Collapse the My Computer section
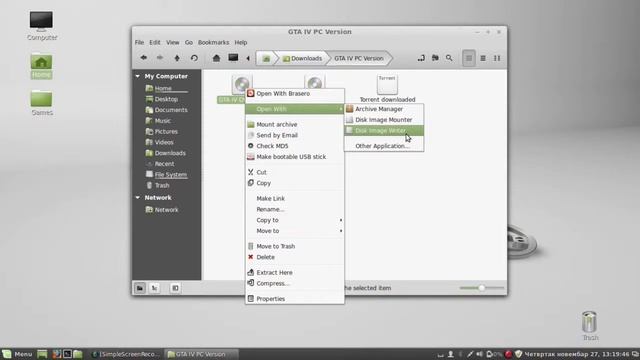The height and width of the screenshot is (360, 640). pyautogui.click(x=138, y=76)
